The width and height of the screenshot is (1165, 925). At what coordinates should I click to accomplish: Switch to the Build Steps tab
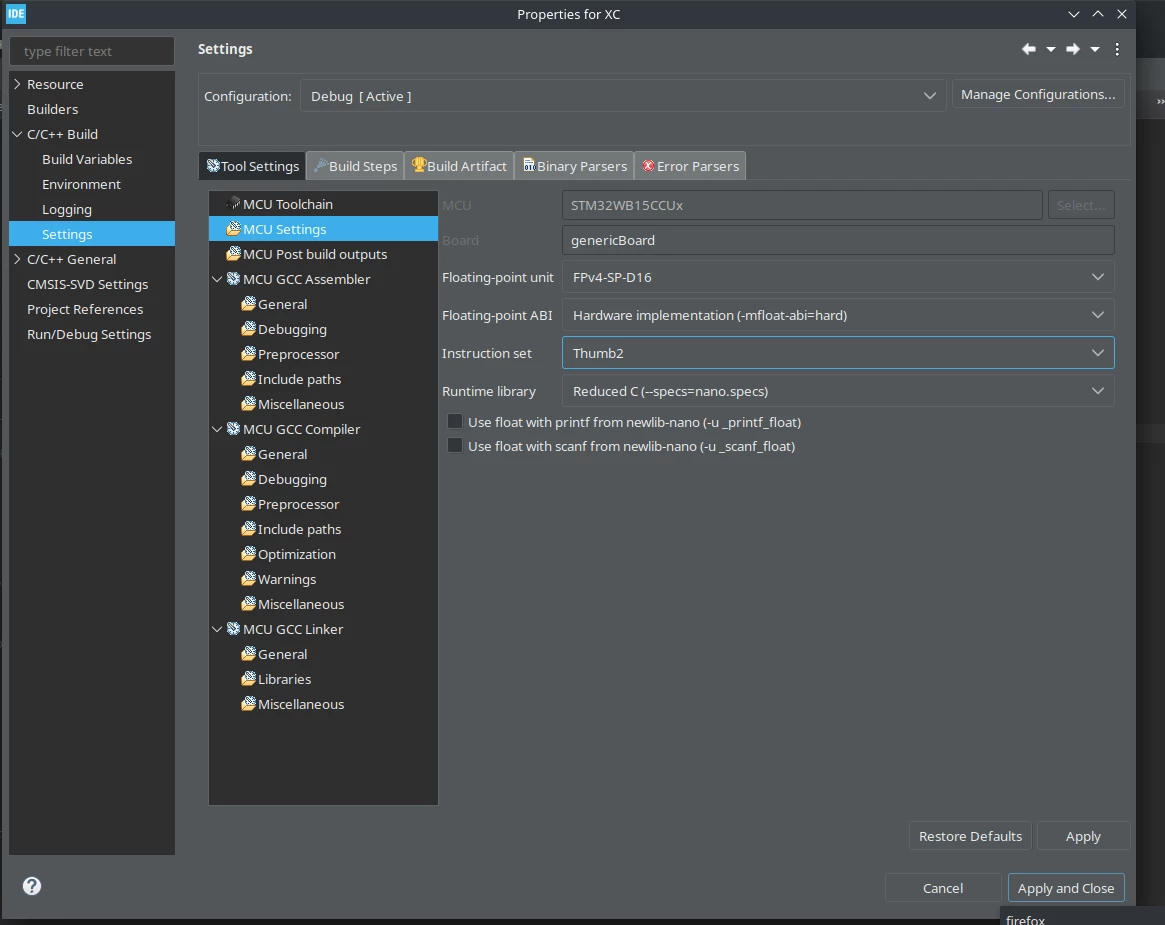point(355,166)
